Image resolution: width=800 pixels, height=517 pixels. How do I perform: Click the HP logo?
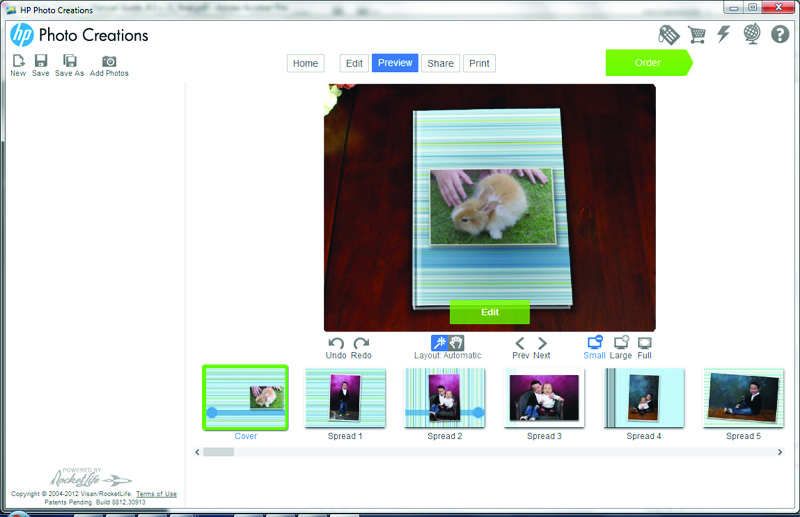pyautogui.click(x=22, y=35)
